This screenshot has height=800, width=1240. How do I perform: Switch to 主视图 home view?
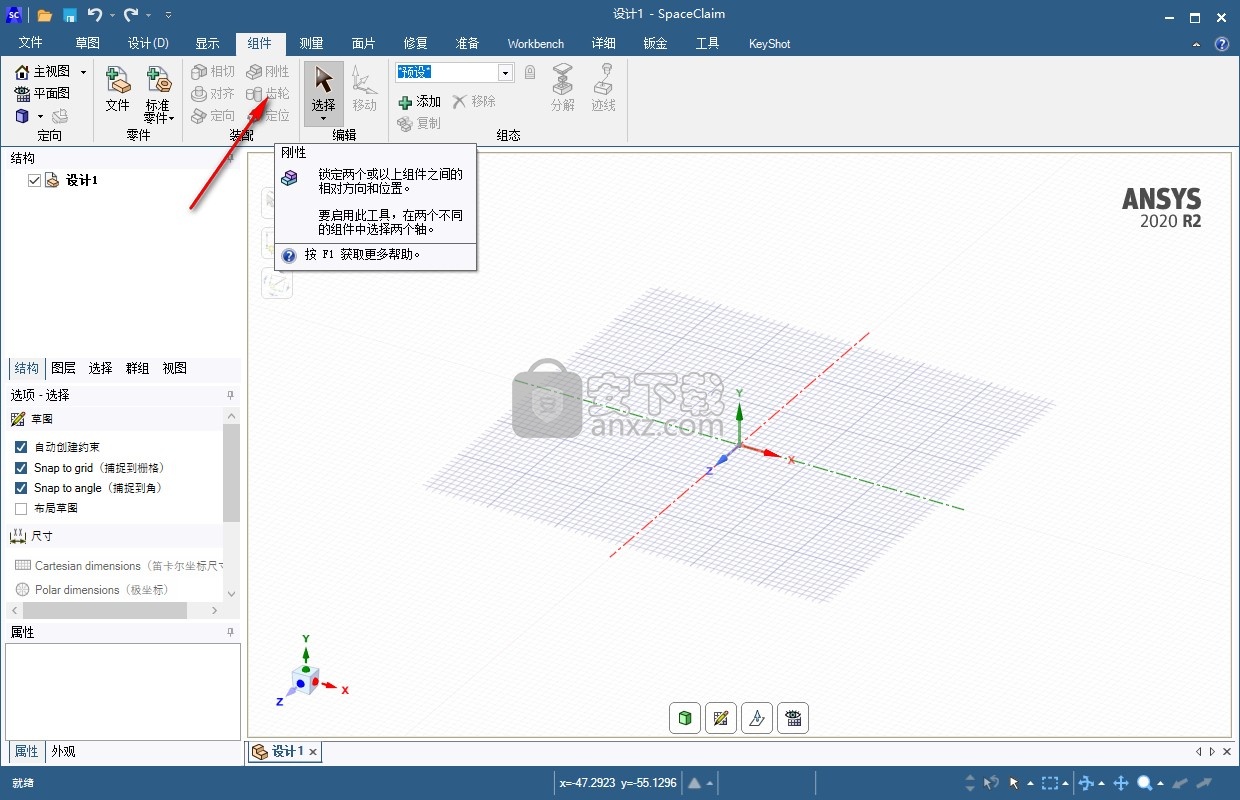tap(43, 72)
